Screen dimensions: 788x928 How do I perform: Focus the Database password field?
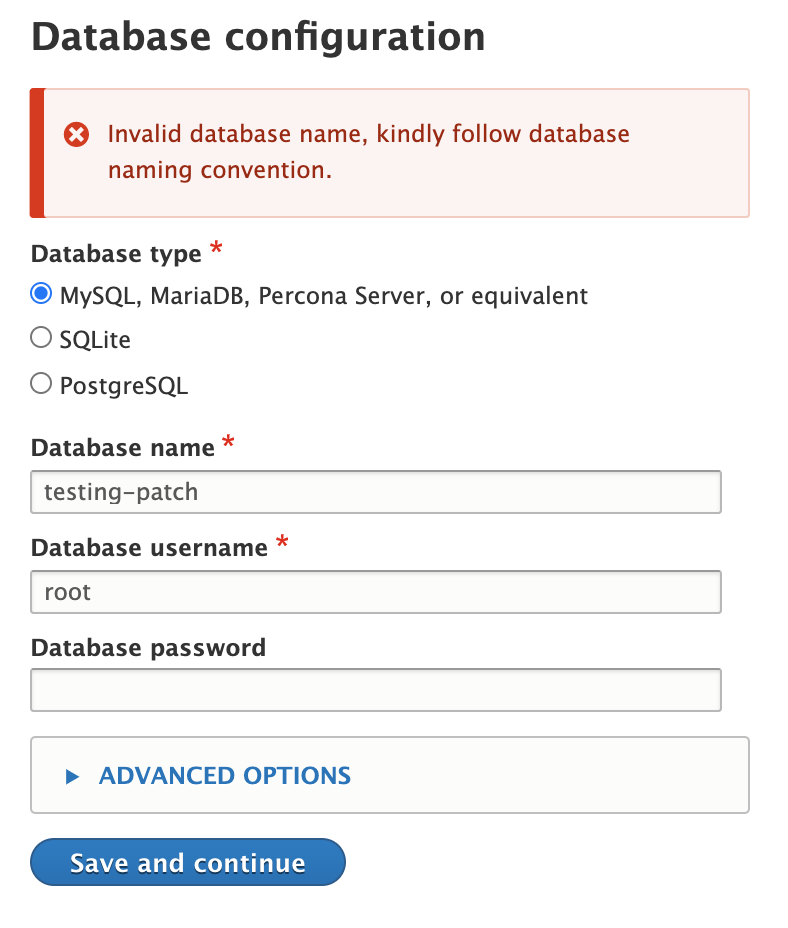376,690
